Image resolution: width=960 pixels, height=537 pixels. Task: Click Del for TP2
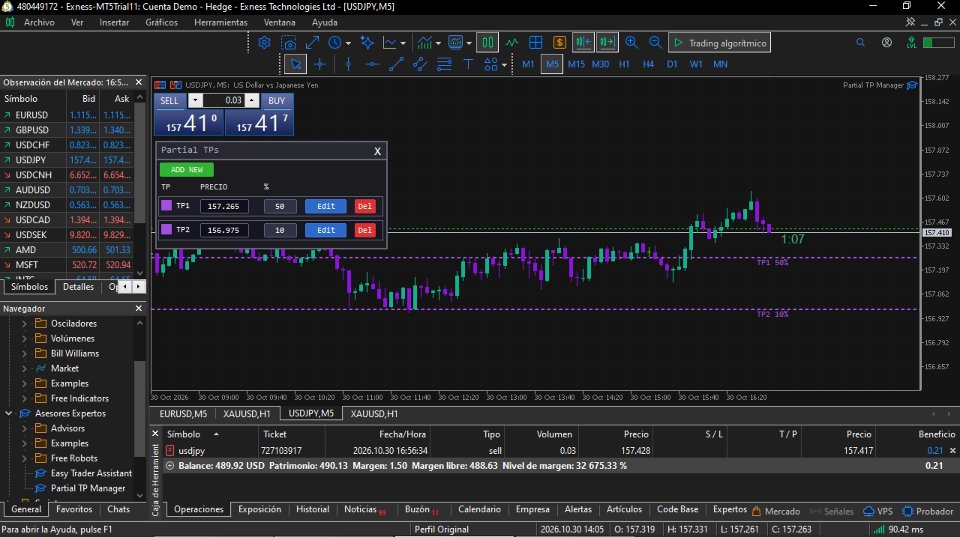365,230
